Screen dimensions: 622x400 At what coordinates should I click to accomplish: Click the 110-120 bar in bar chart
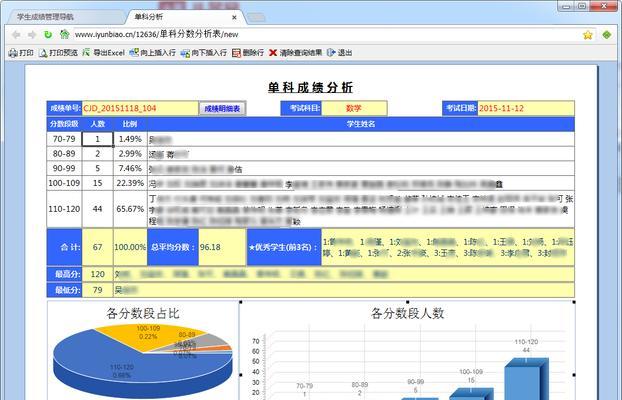(x=526, y=381)
